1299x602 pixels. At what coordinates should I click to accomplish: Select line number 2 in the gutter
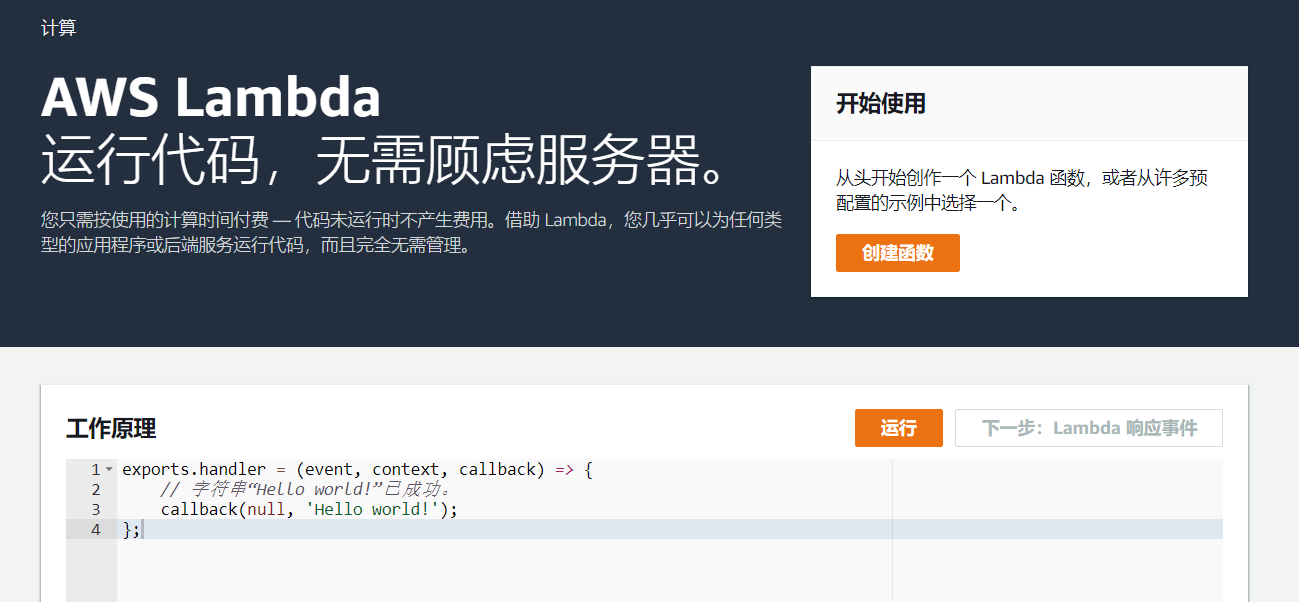(95, 489)
